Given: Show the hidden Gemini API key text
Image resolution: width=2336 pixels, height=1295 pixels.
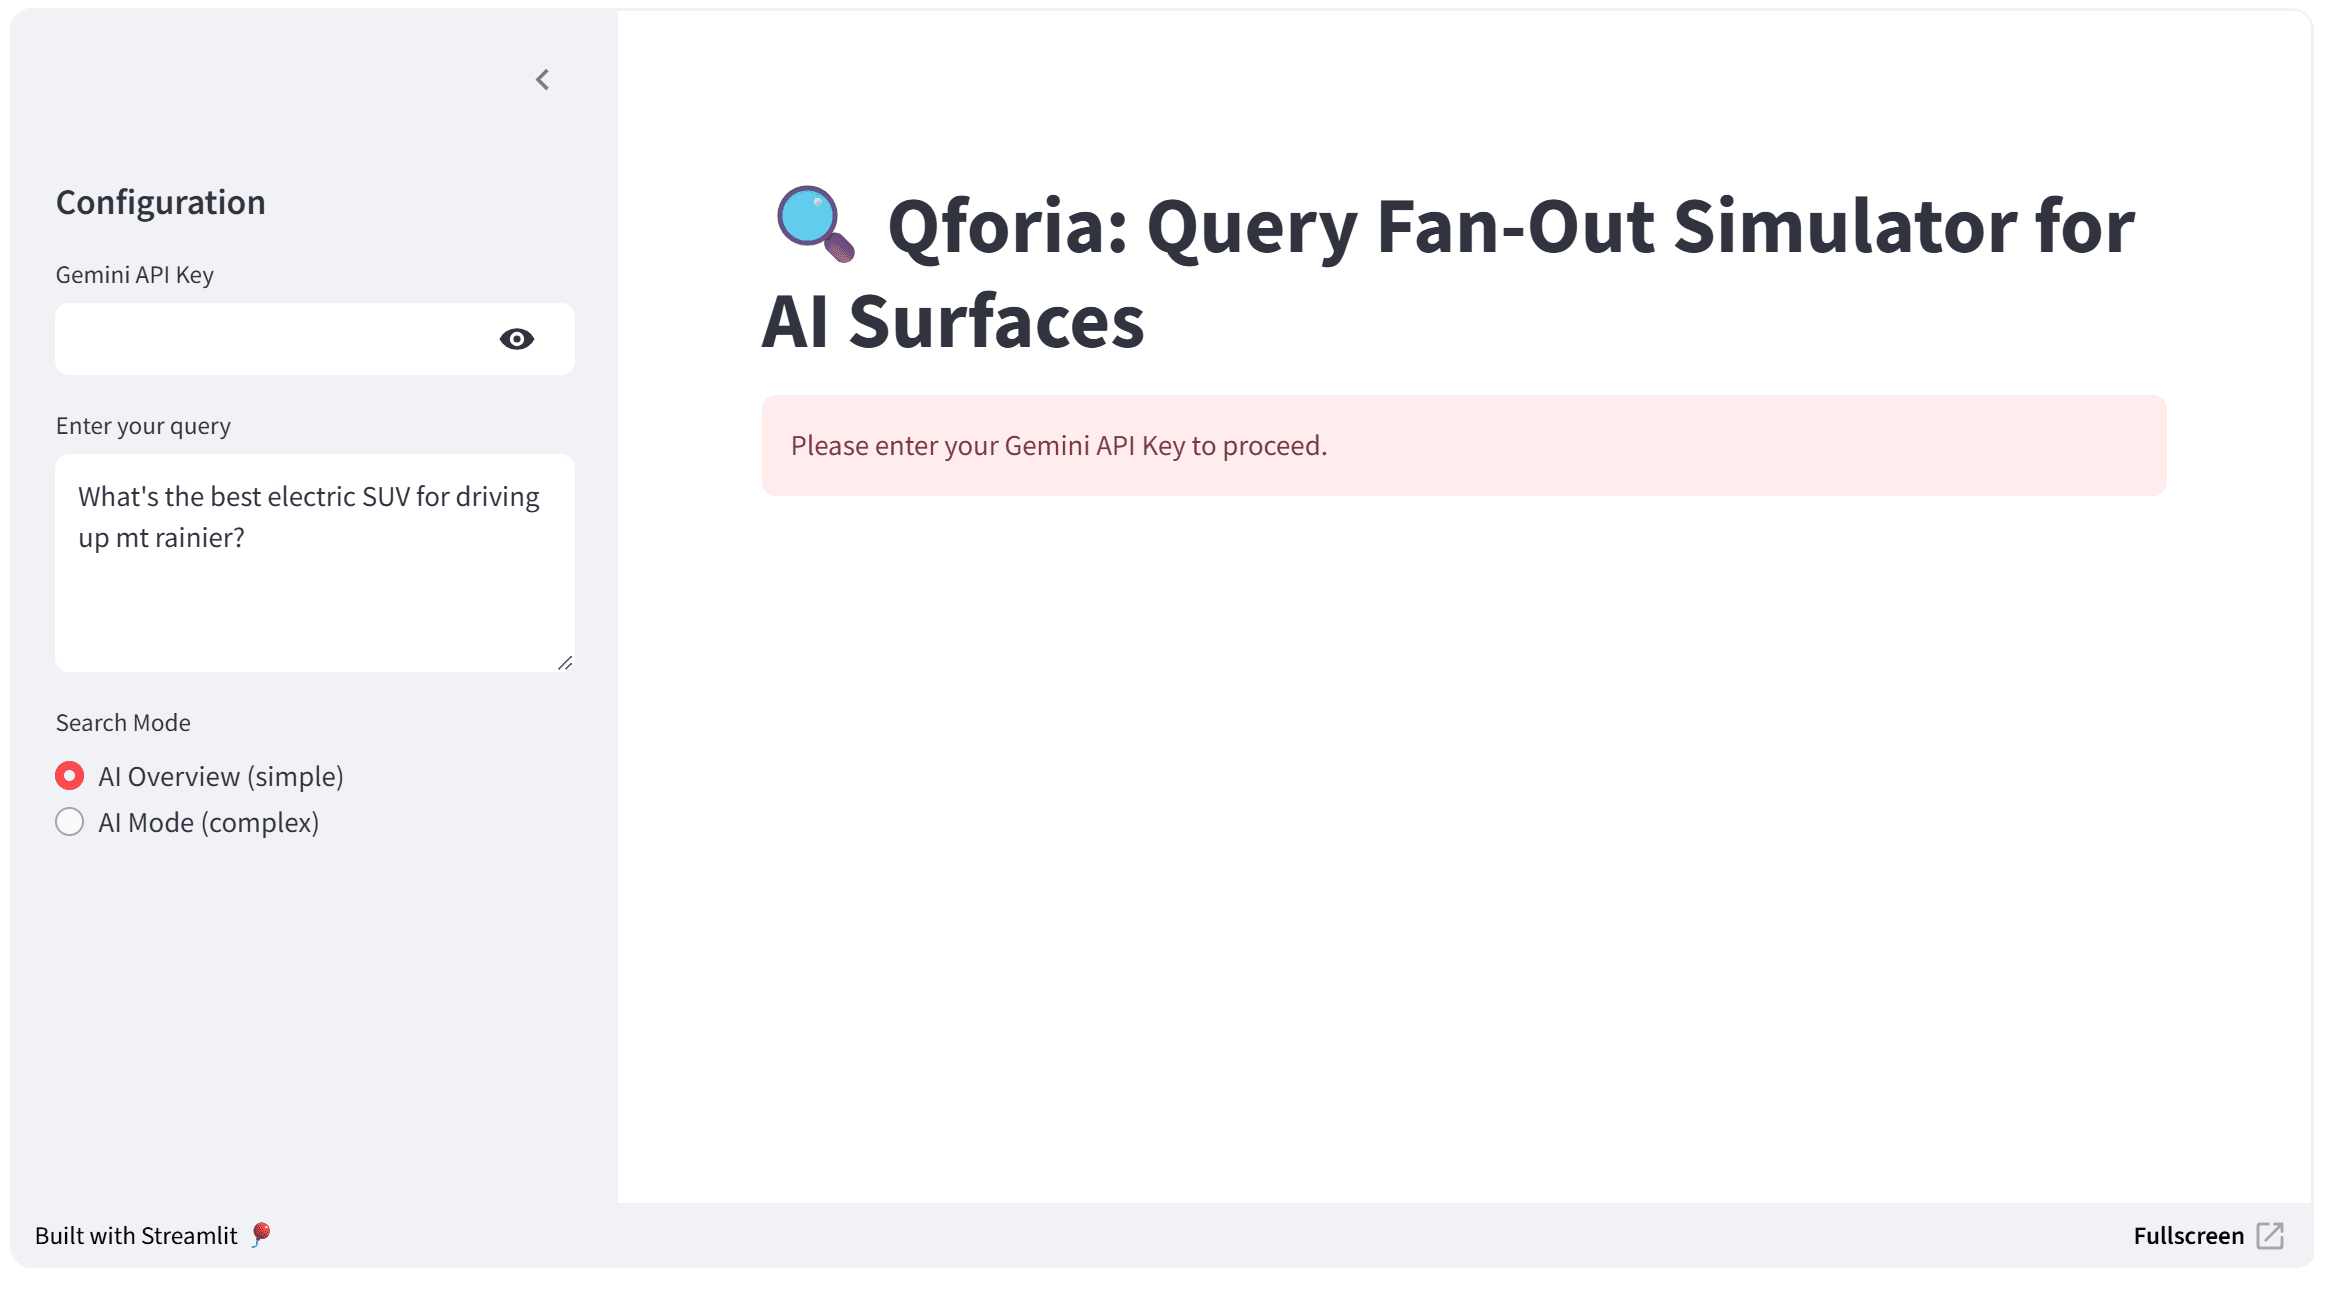Looking at the screenshot, I should coord(516,339).
